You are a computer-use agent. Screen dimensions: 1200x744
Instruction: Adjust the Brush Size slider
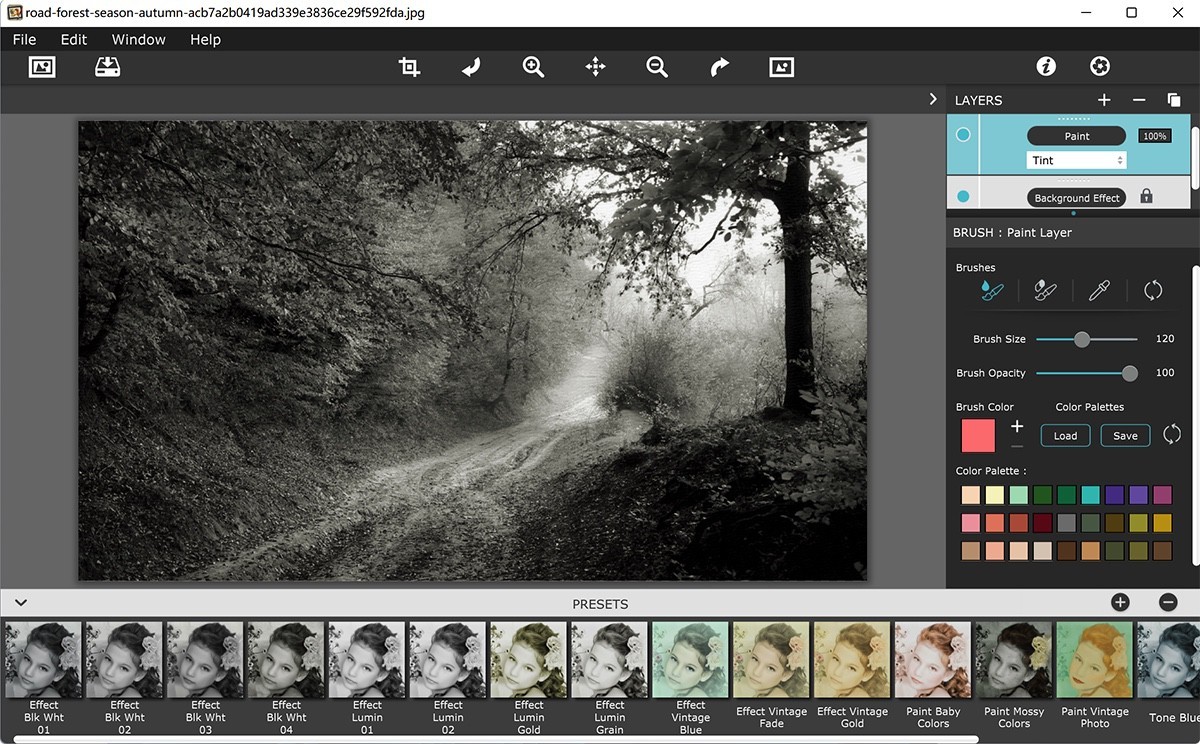click(x=1081, y=339)
